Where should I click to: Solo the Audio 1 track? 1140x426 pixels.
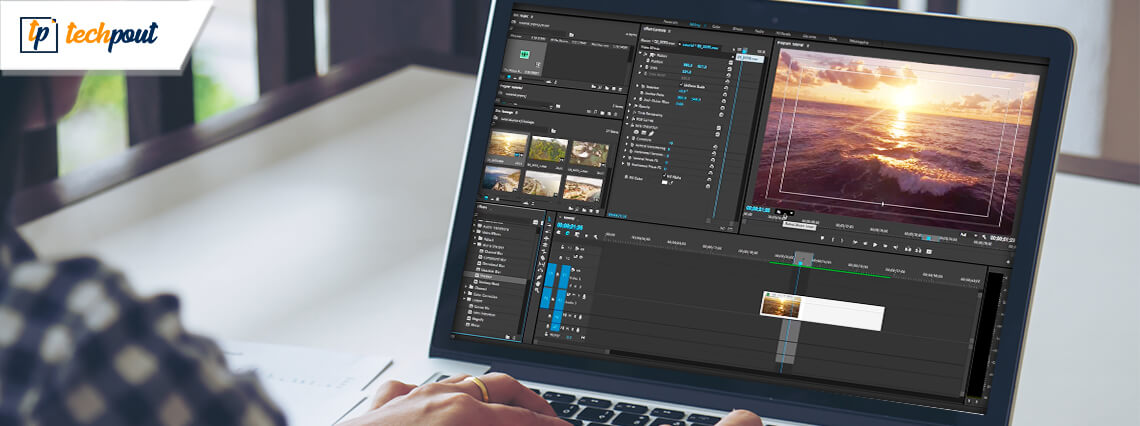point(579,295)
